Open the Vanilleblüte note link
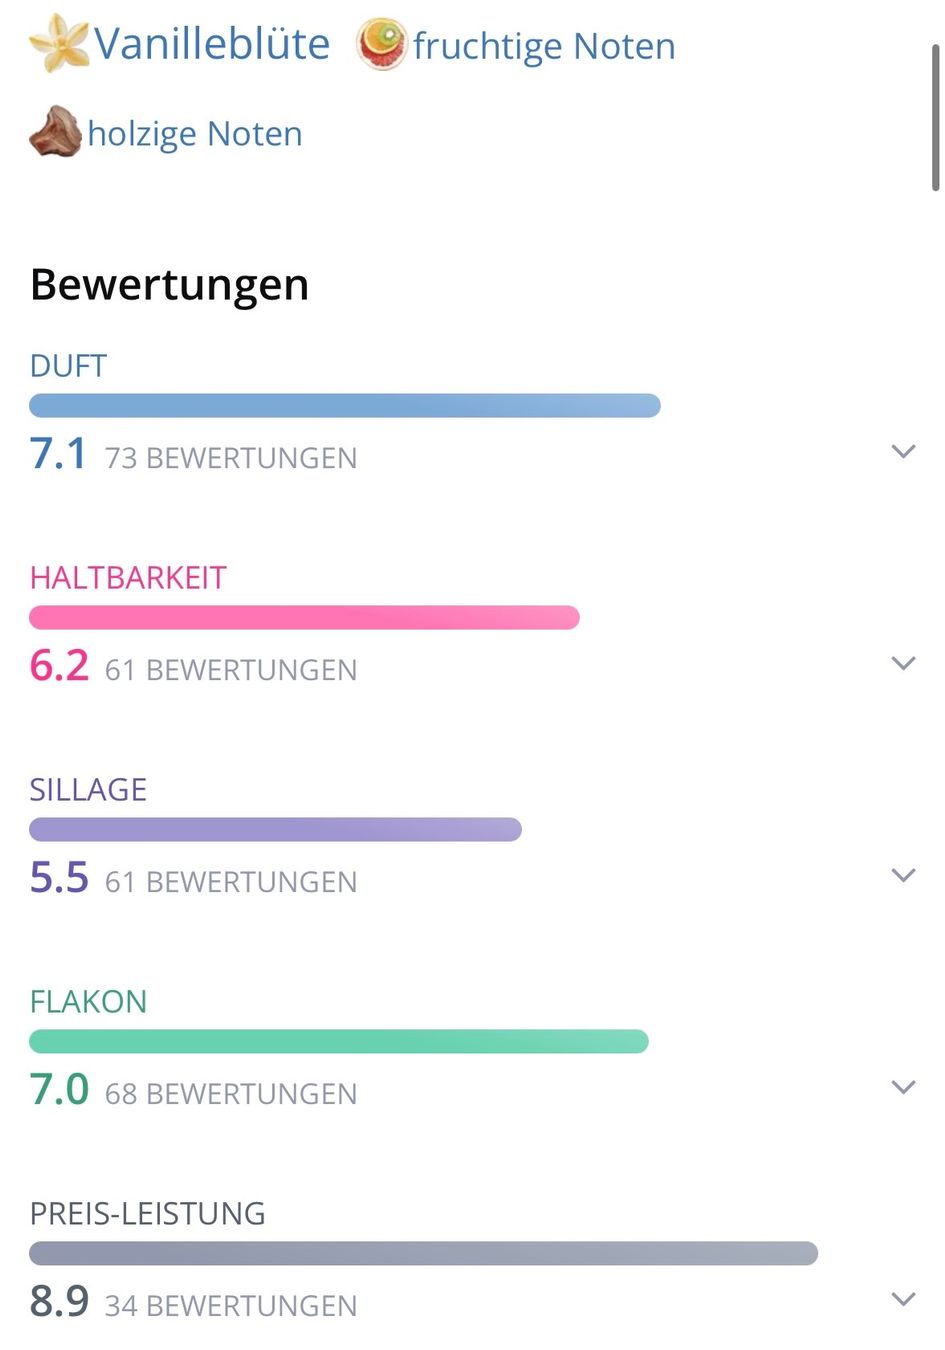Screen dimensions: 945x1350 click(211, 44)
